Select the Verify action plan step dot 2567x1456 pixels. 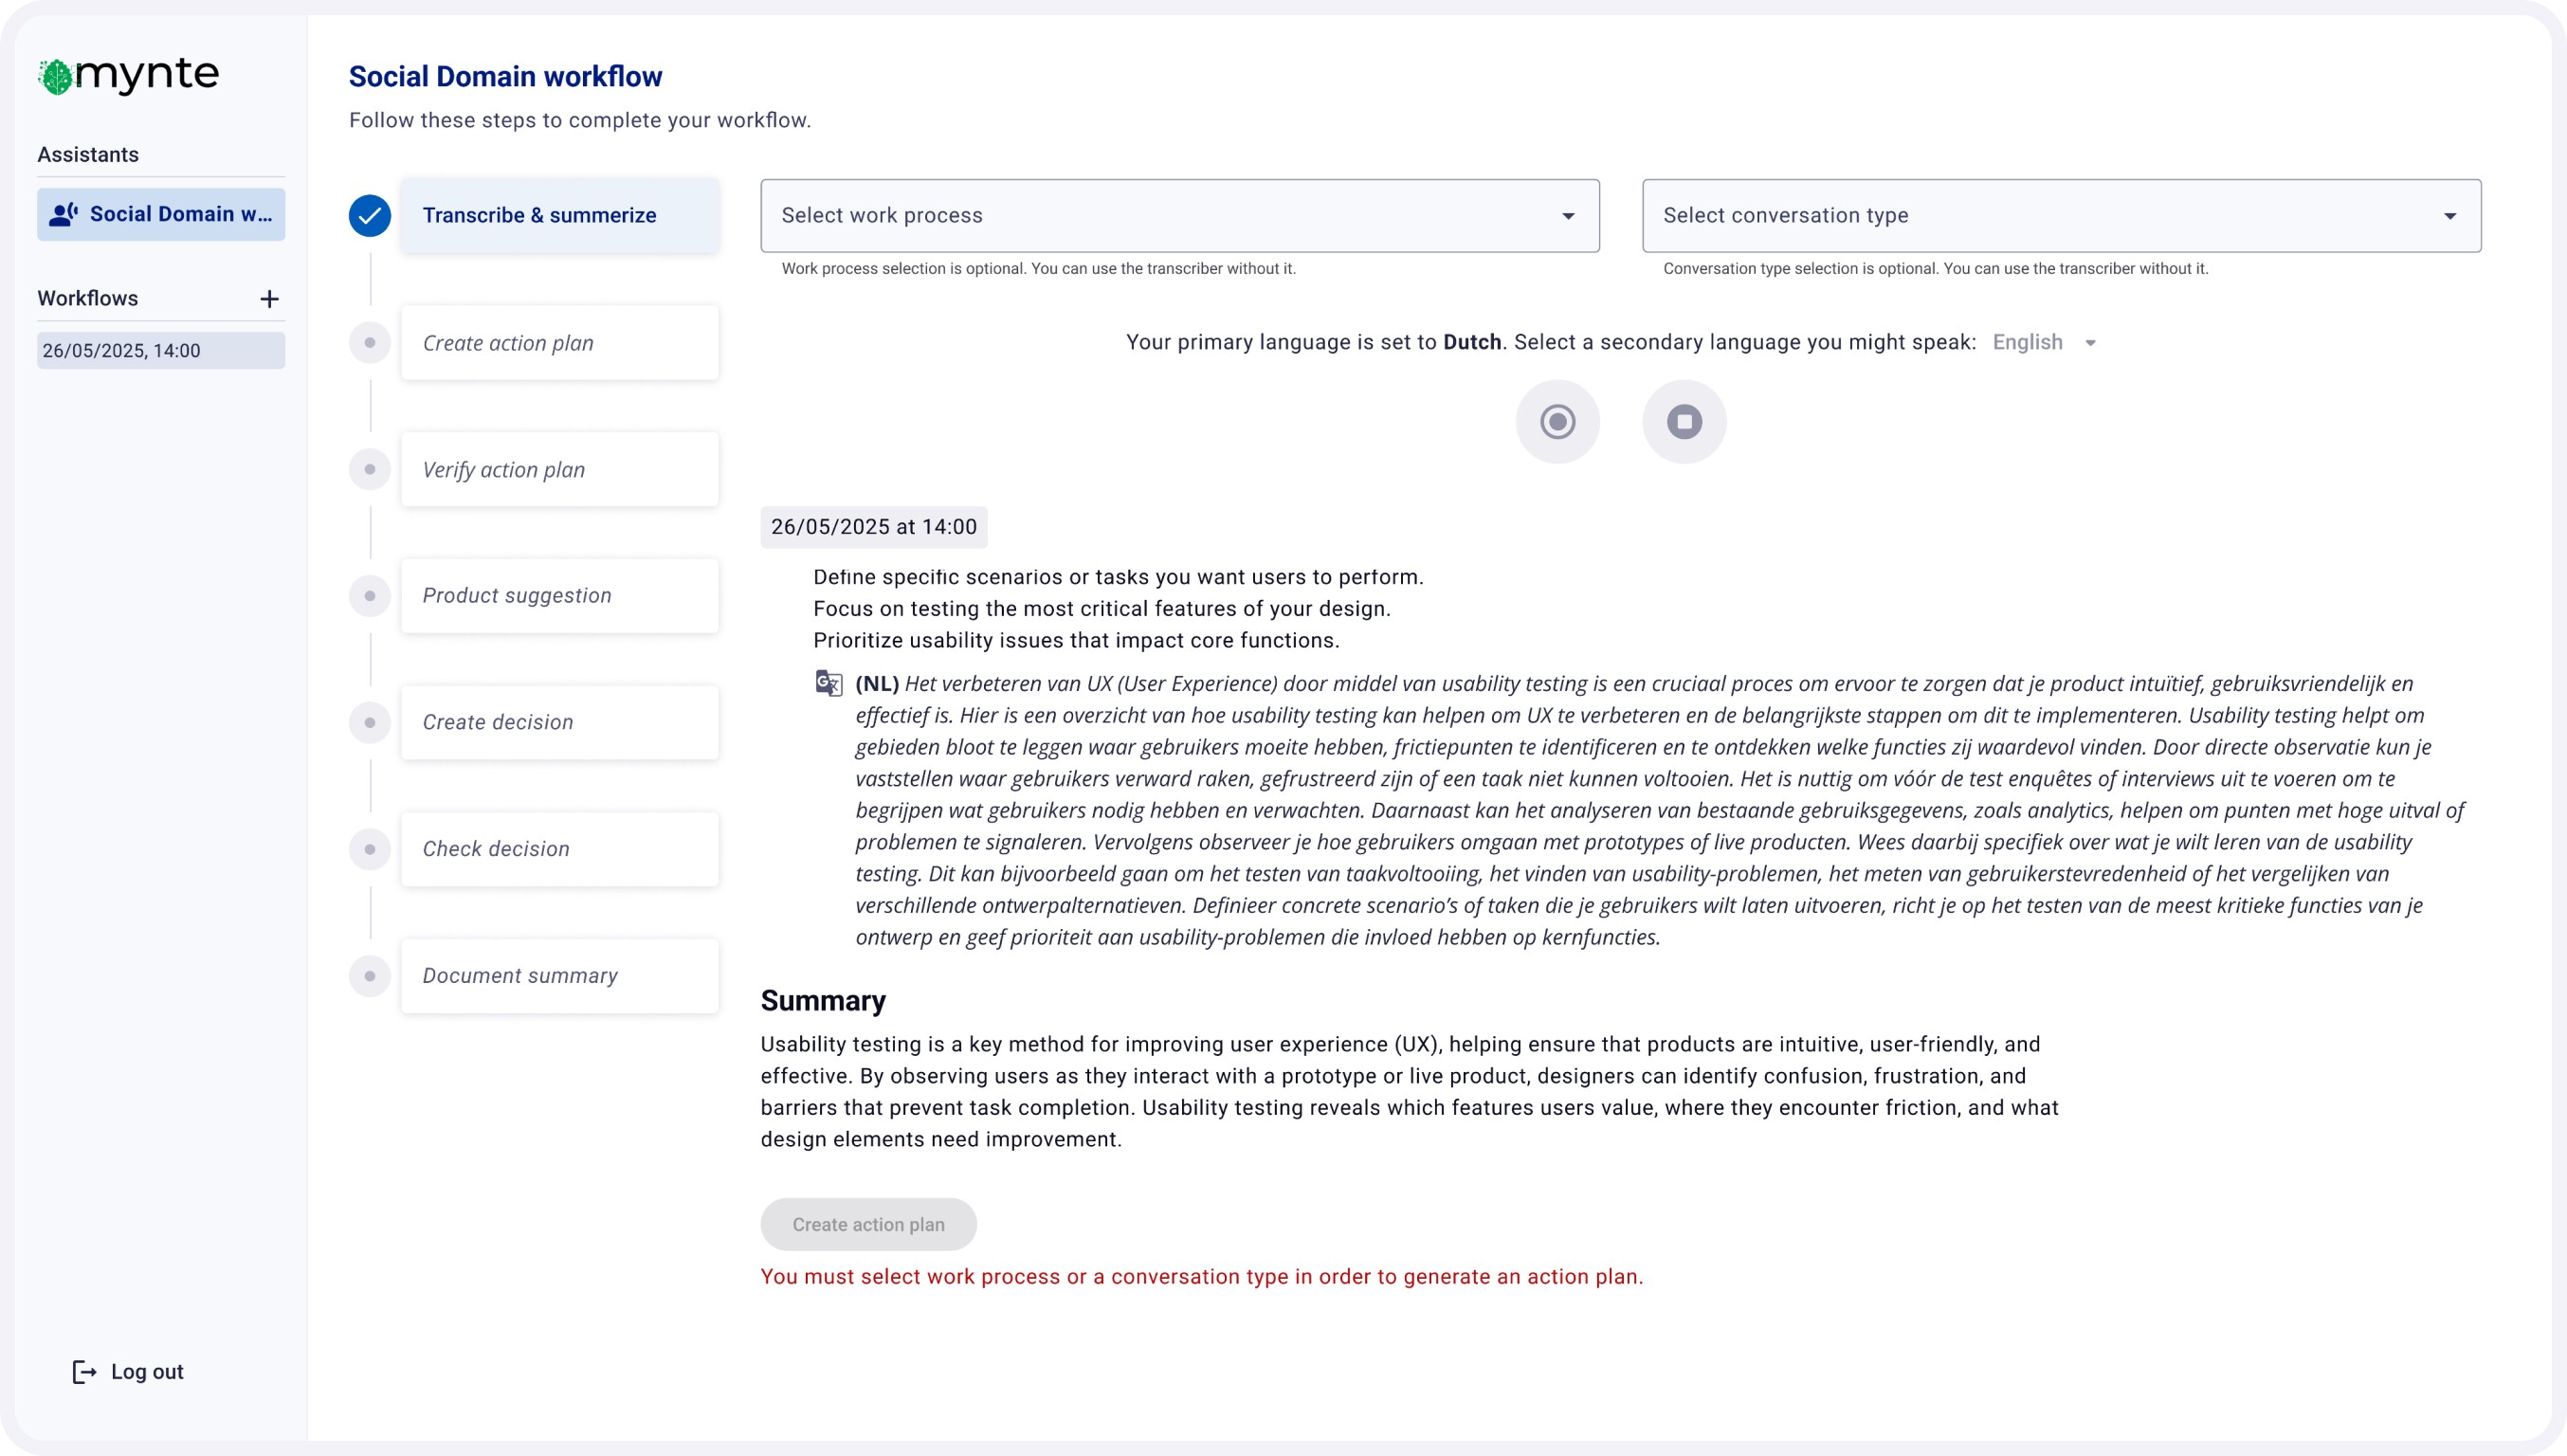[370, 469]
